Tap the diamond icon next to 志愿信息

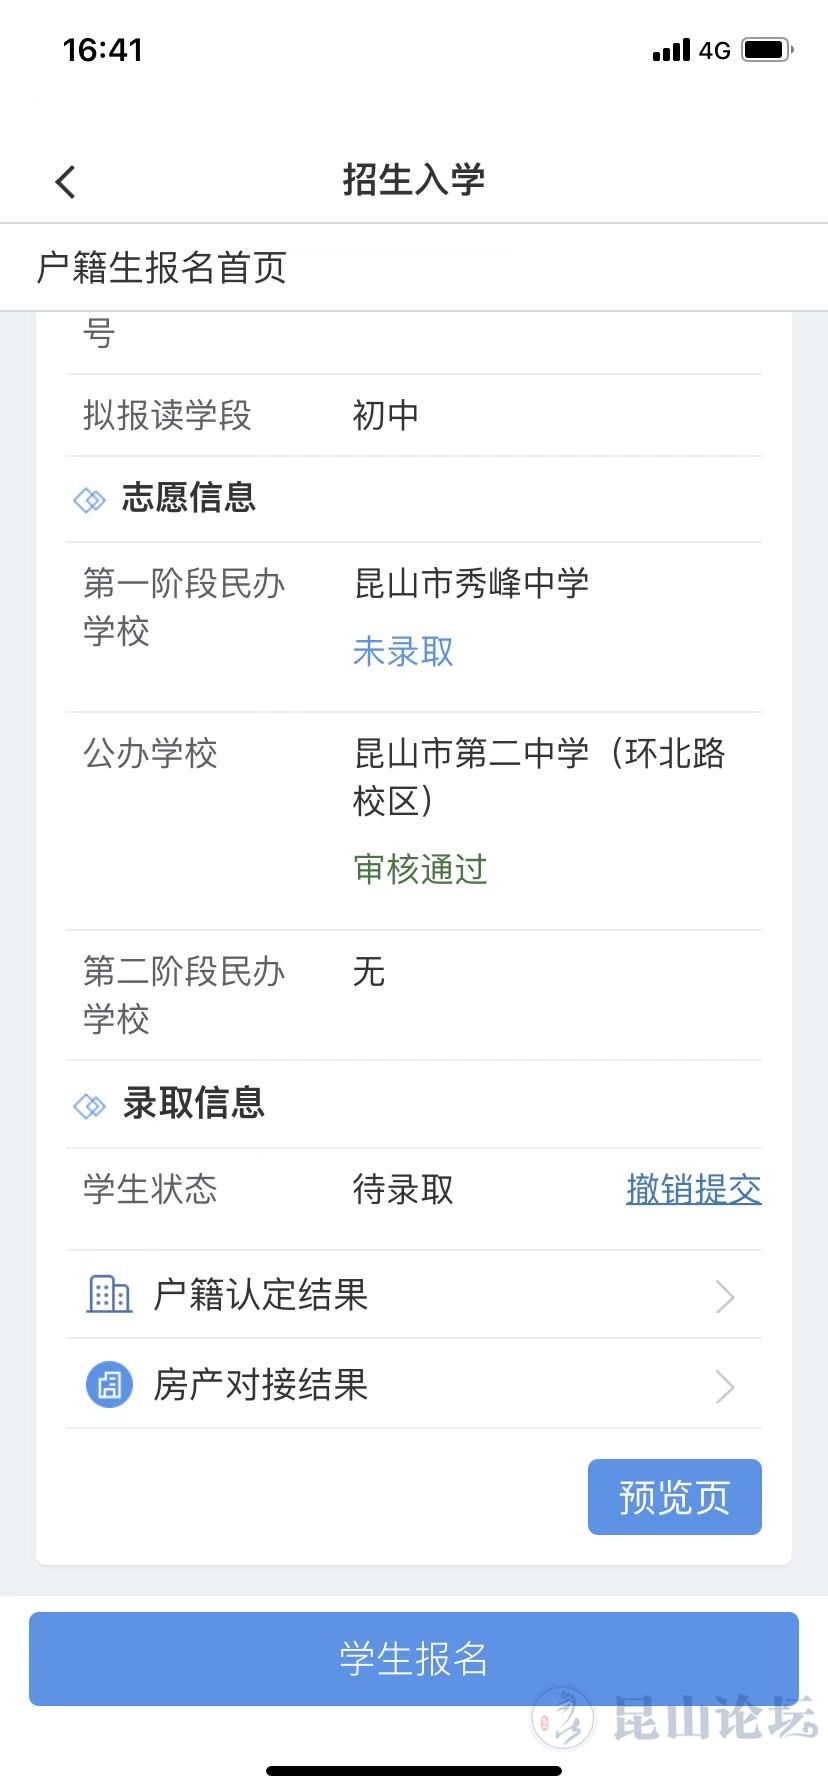[90, 499]
